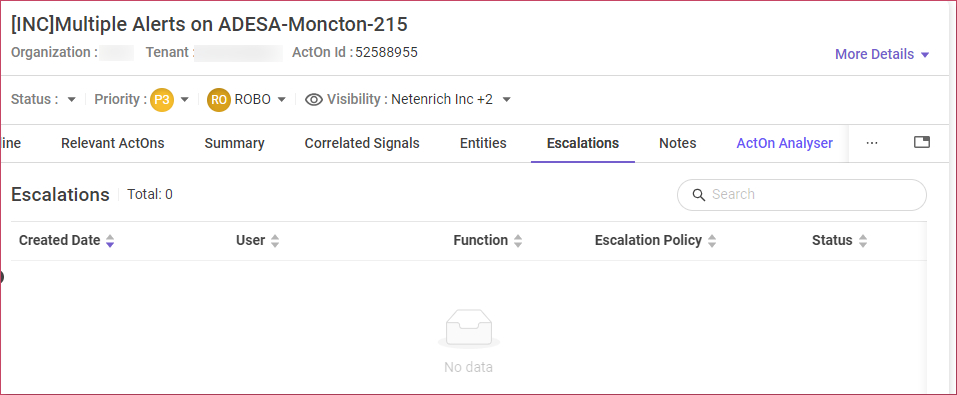The height and width of the screenshot is (395, 957).
Task: Expand the Status dropdown arrow
Action: click(x=71, y=100)
